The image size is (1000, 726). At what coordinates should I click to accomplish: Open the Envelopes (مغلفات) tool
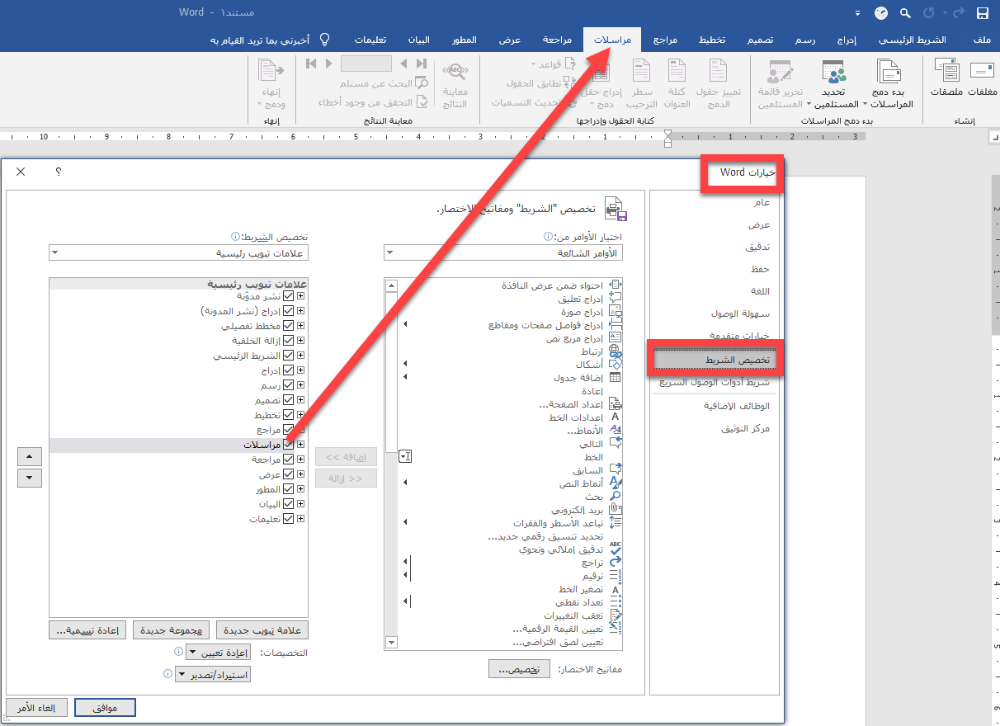click(x=982, y=78)
